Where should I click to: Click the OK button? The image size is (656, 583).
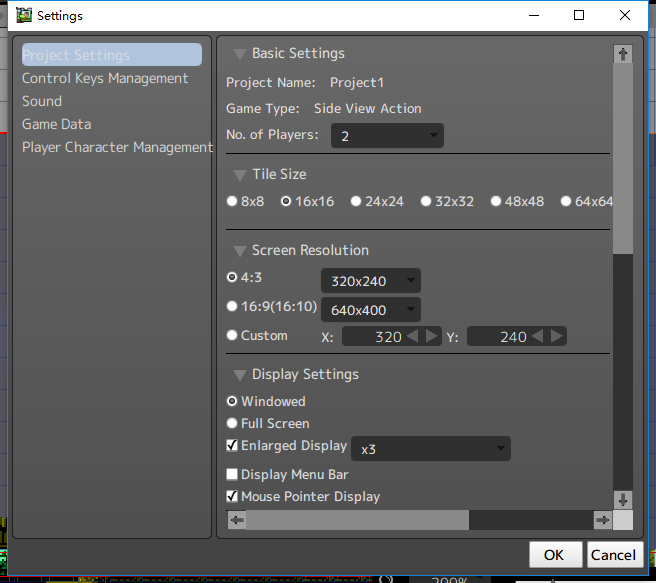pyautogui.click(x=555, y=555)
